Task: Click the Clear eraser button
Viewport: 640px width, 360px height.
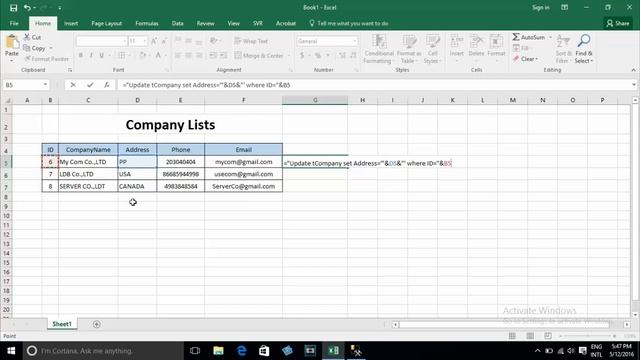Action: point(526,59)
